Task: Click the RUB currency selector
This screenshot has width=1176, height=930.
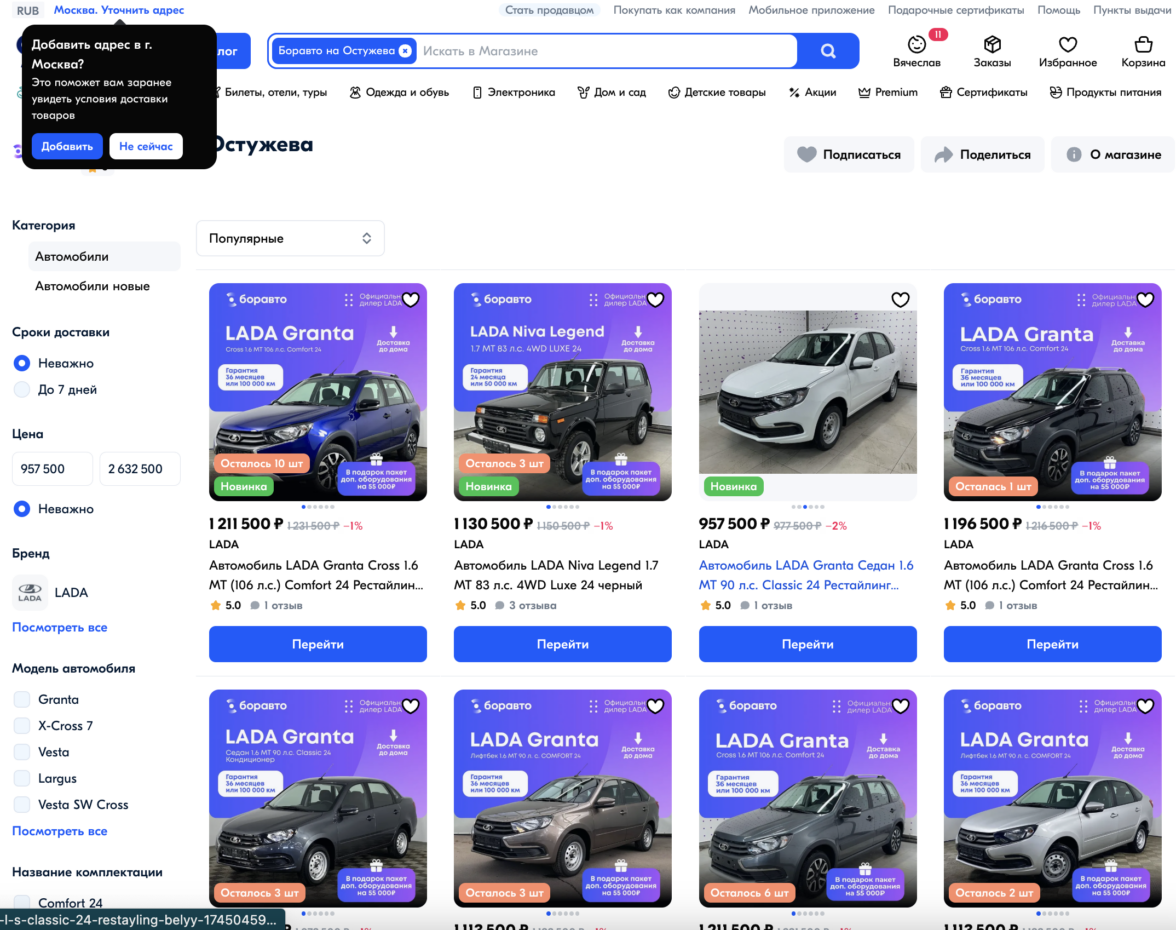Action: click(28, 10)
